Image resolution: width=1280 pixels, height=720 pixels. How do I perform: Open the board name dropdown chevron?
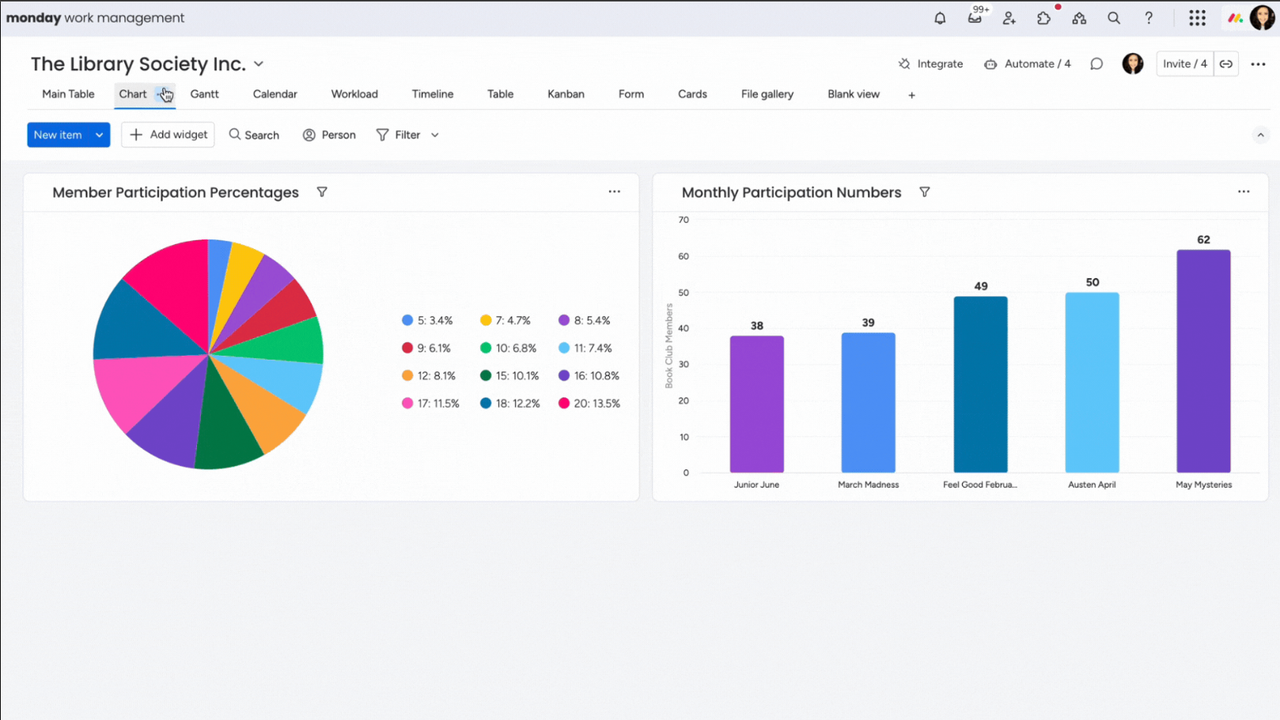258,64
